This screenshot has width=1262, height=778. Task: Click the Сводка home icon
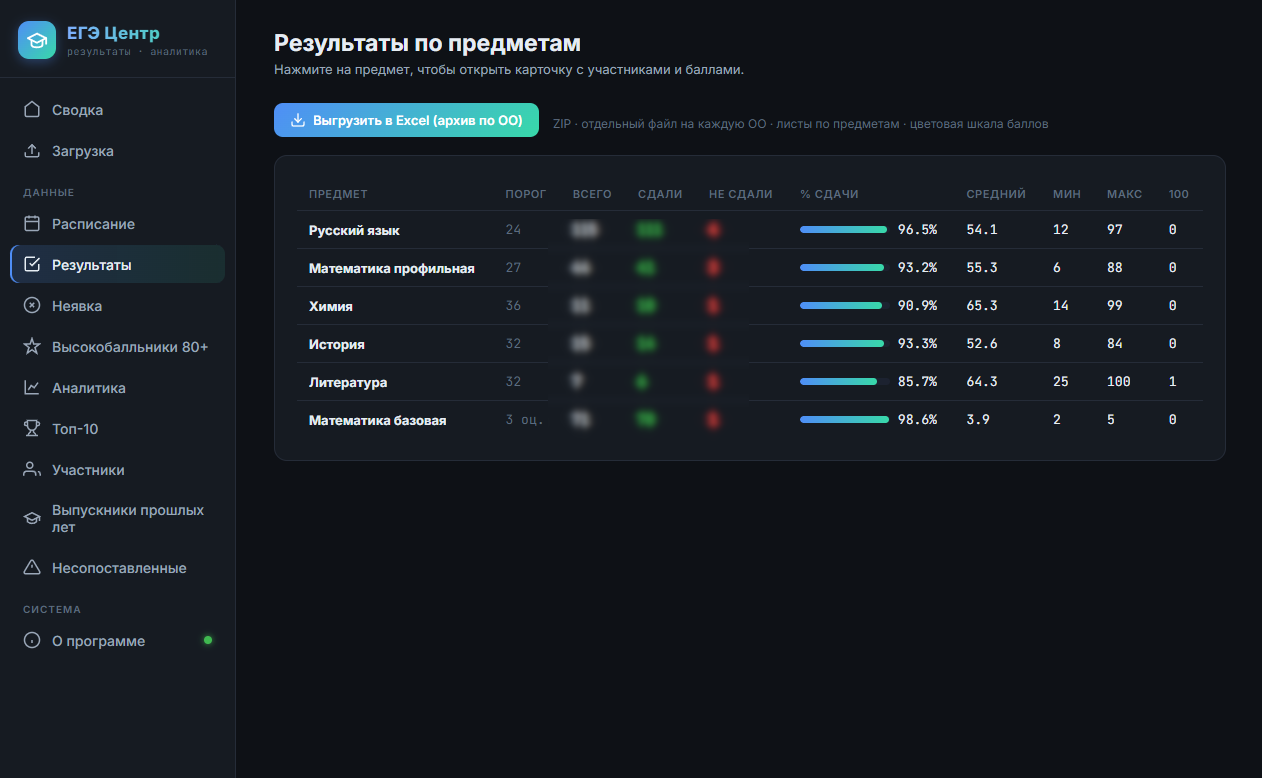32,110
